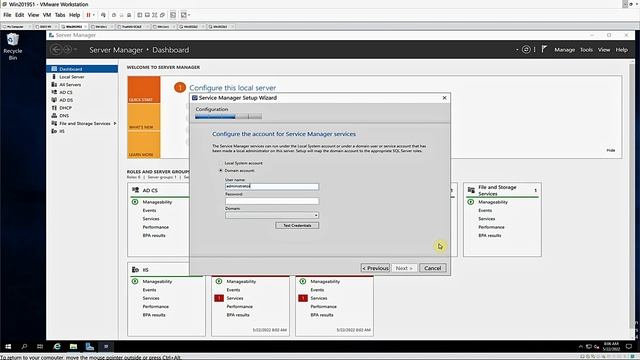640x360 pixels.
Task: Click Cancel in the setup wizard
Action: tap(433, 268)
